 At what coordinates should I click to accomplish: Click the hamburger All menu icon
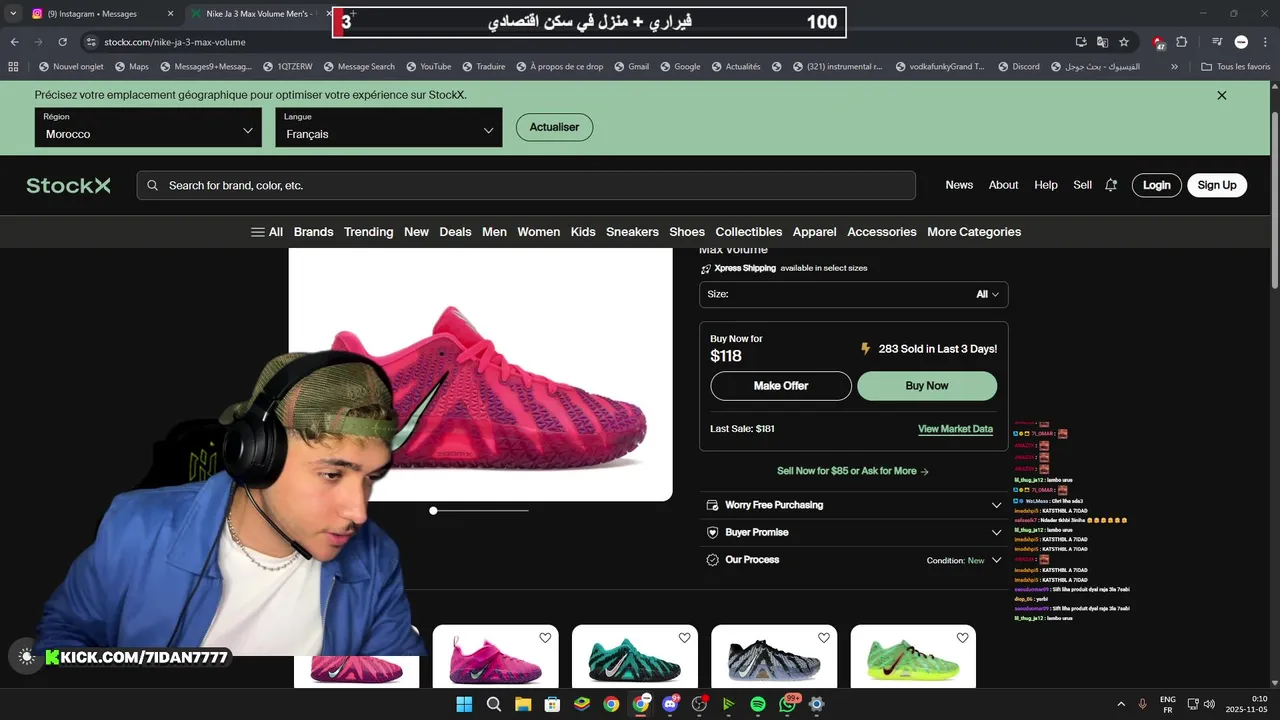pyautogui.click(x=258, y=232)
